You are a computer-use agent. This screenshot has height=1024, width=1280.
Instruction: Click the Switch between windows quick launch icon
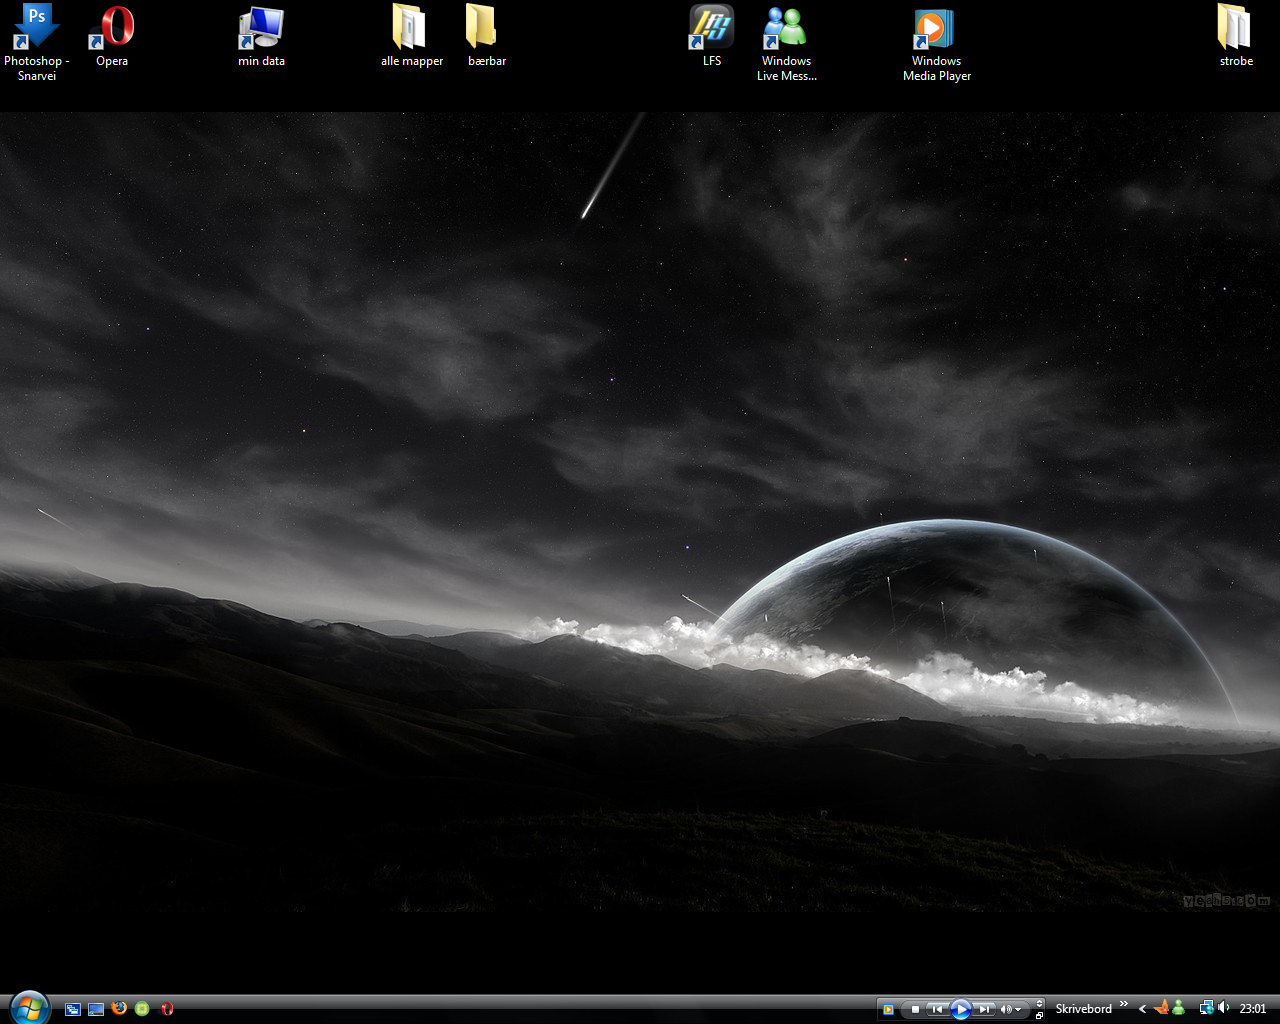point(73,1009)
